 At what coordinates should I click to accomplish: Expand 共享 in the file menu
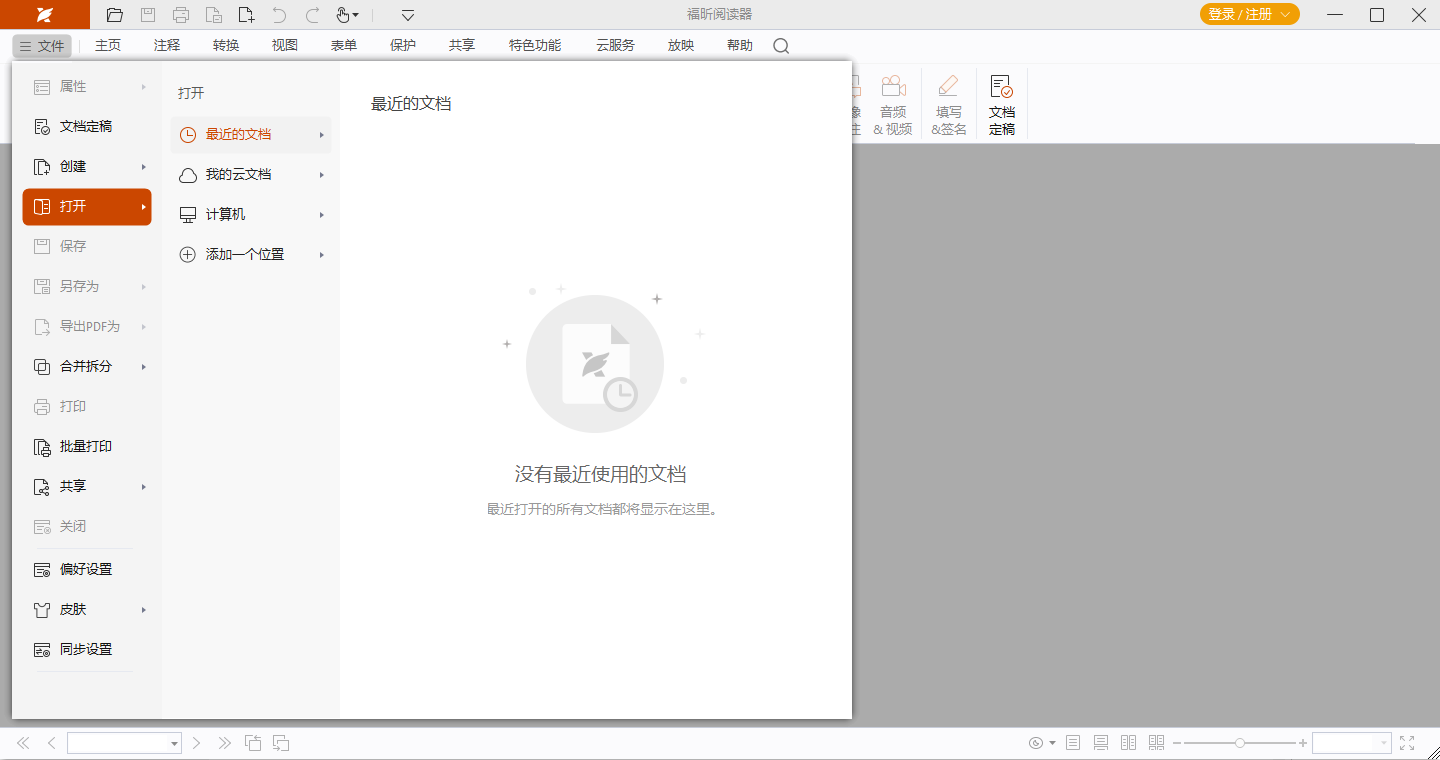87,487
